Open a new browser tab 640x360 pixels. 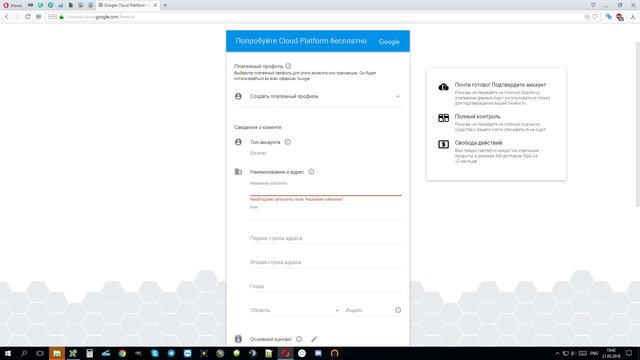[165, 5]
